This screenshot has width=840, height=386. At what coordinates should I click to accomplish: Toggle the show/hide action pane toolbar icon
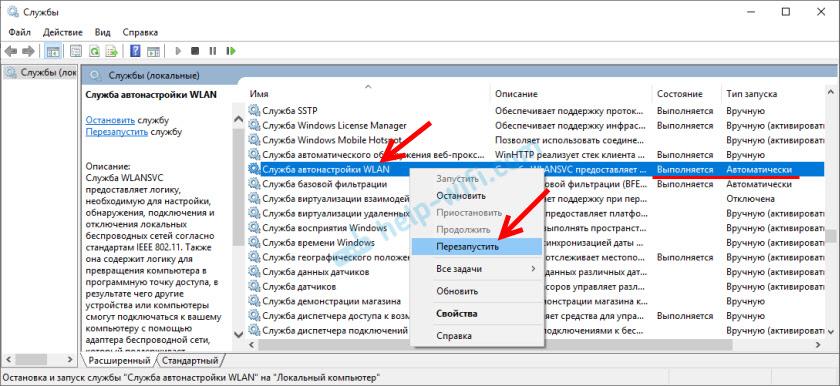154,51
